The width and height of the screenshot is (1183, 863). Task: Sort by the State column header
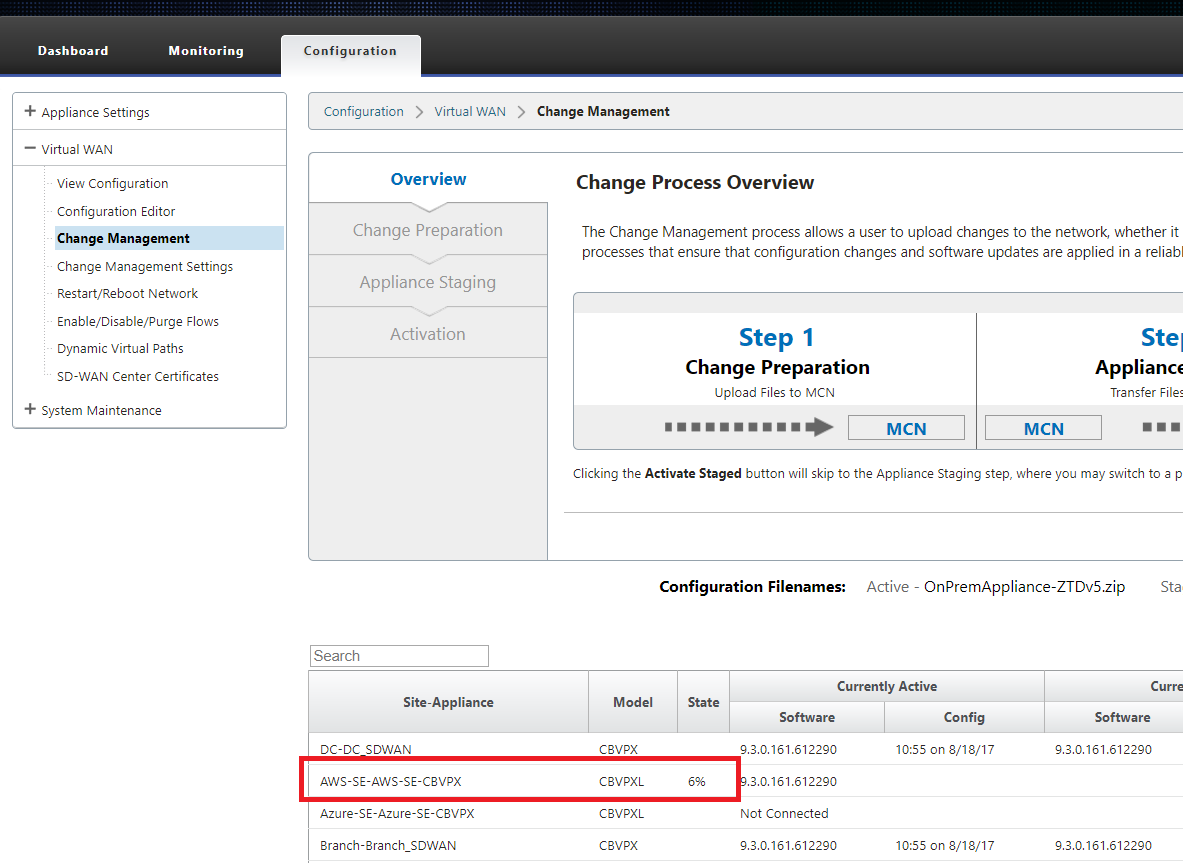[x=703, y=702]
